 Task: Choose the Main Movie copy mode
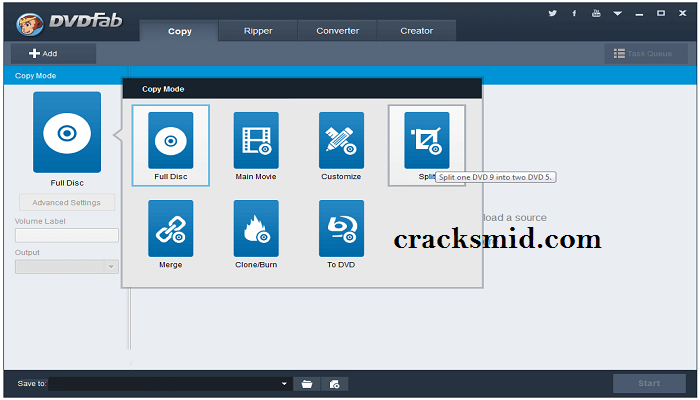coord(256,141)
